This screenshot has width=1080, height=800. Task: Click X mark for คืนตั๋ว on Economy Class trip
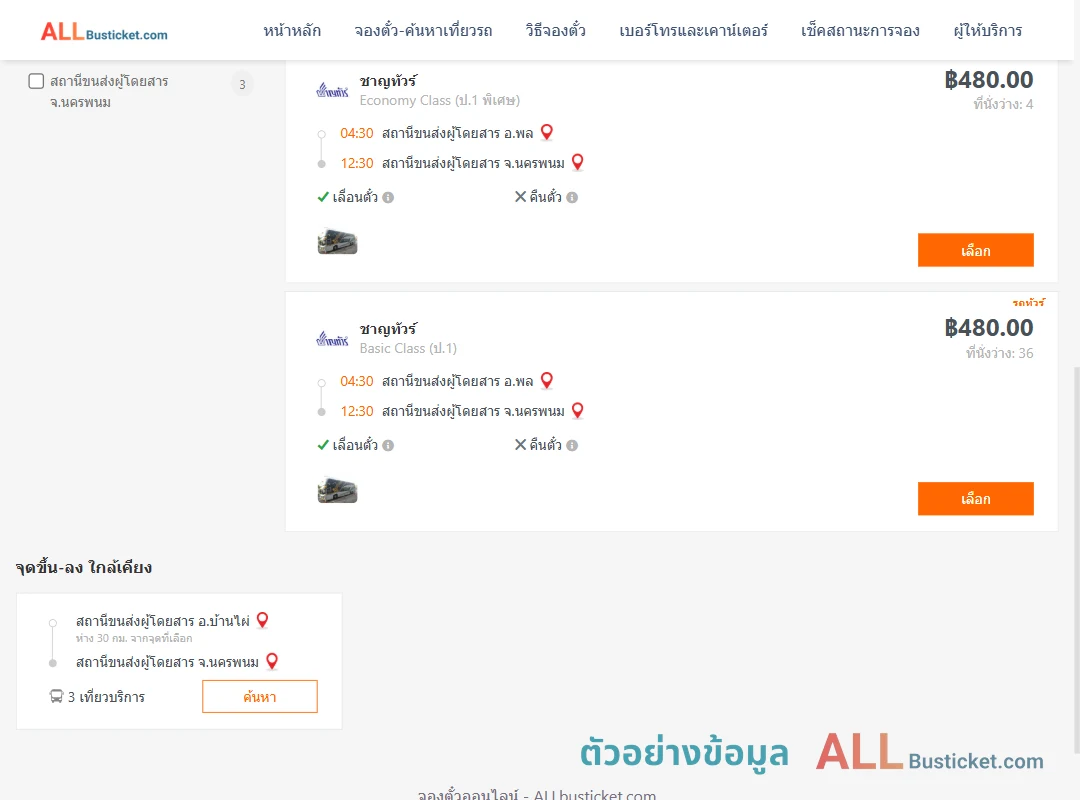tap(521, 197)
